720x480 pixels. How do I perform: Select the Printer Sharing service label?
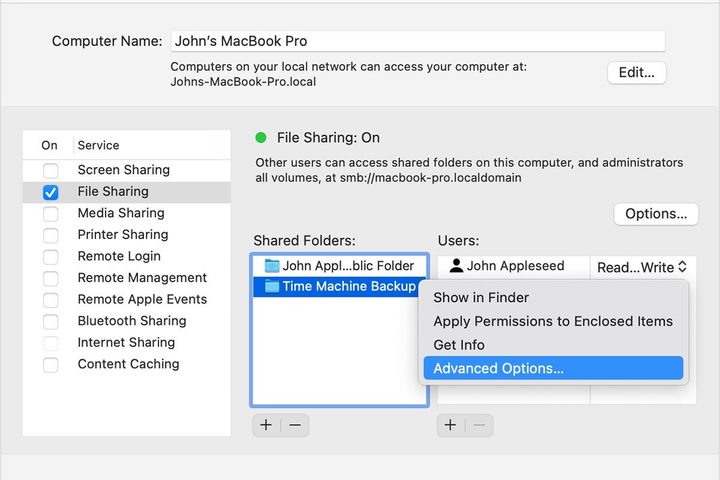coord(123,235)
